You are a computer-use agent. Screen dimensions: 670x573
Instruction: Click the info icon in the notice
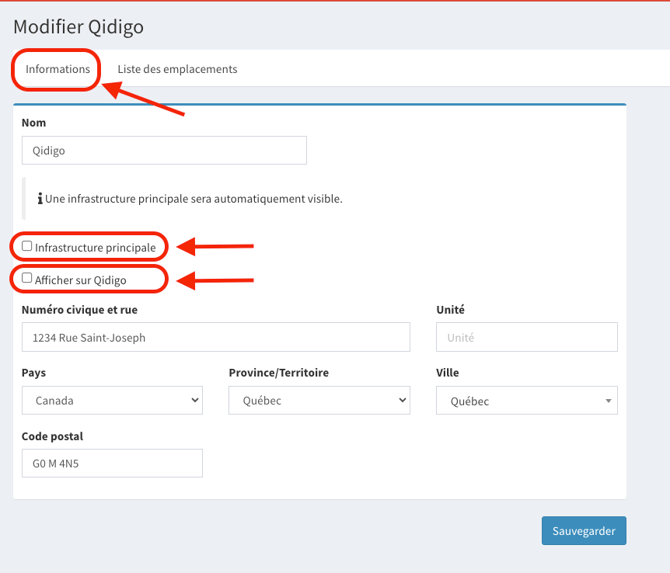point(39,199)
